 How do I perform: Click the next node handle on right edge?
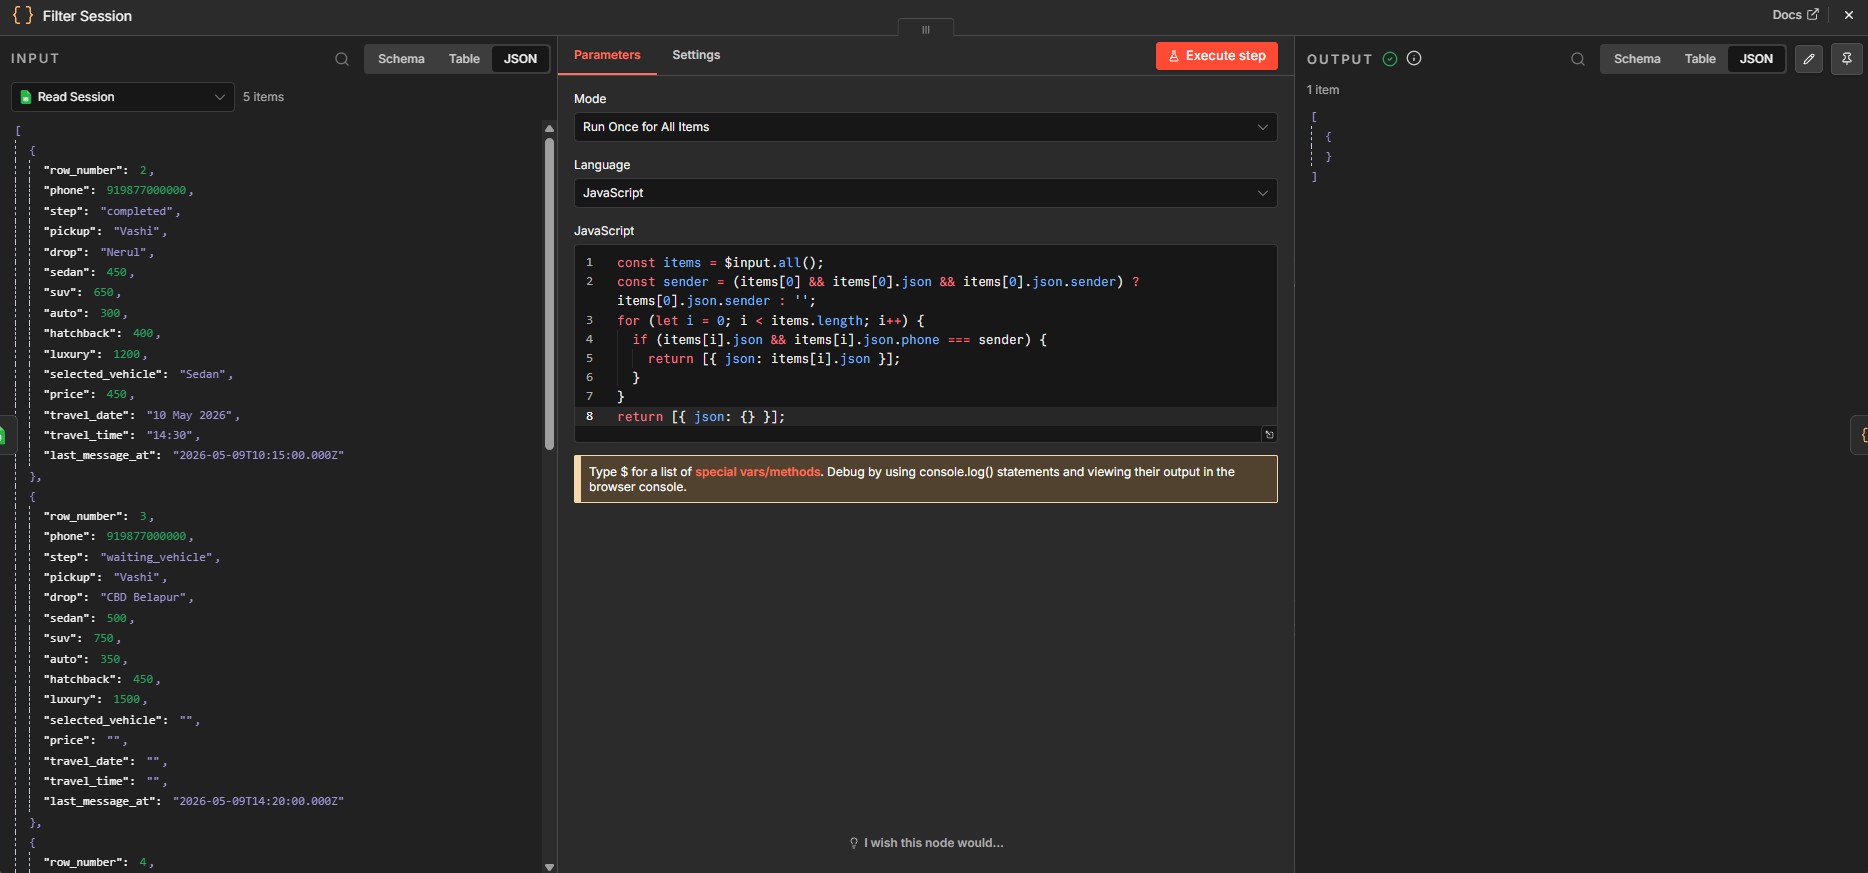1861,435
